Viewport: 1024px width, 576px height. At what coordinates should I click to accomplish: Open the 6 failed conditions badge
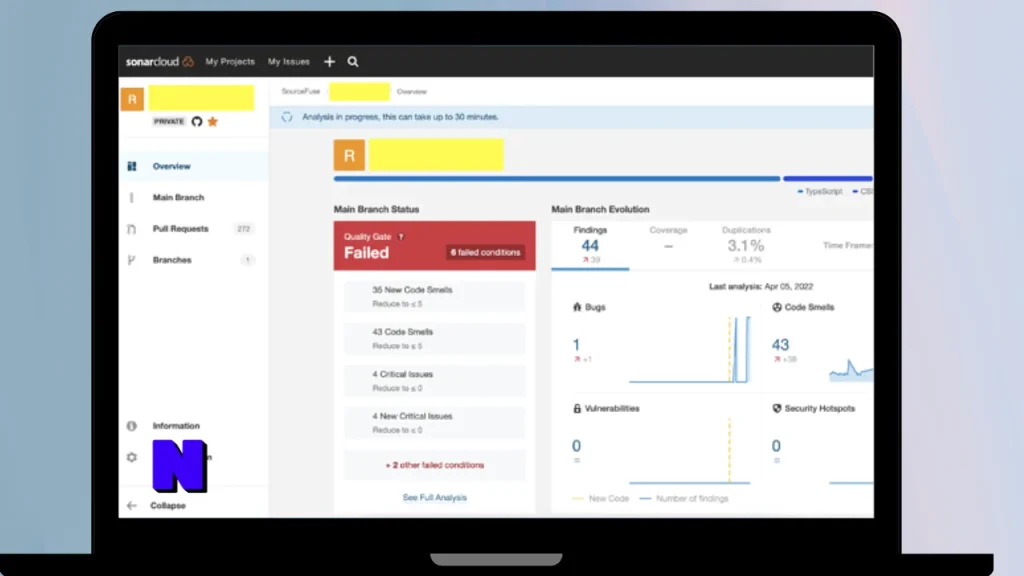point(485,252)
